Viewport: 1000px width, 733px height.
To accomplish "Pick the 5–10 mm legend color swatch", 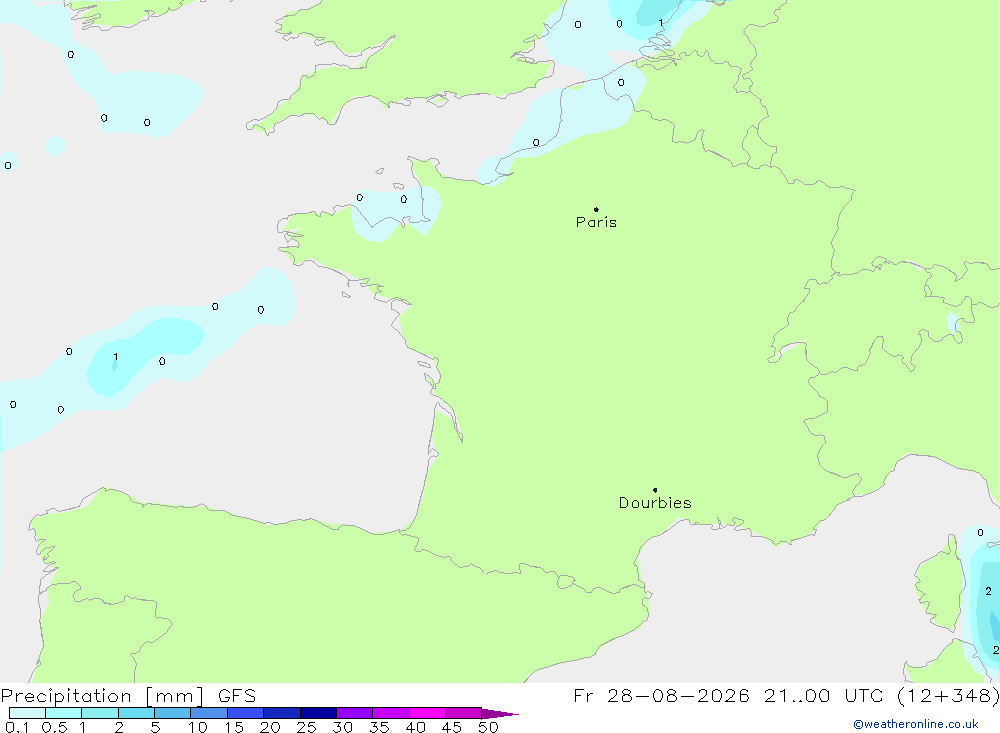I will click(x=173, y=713).
